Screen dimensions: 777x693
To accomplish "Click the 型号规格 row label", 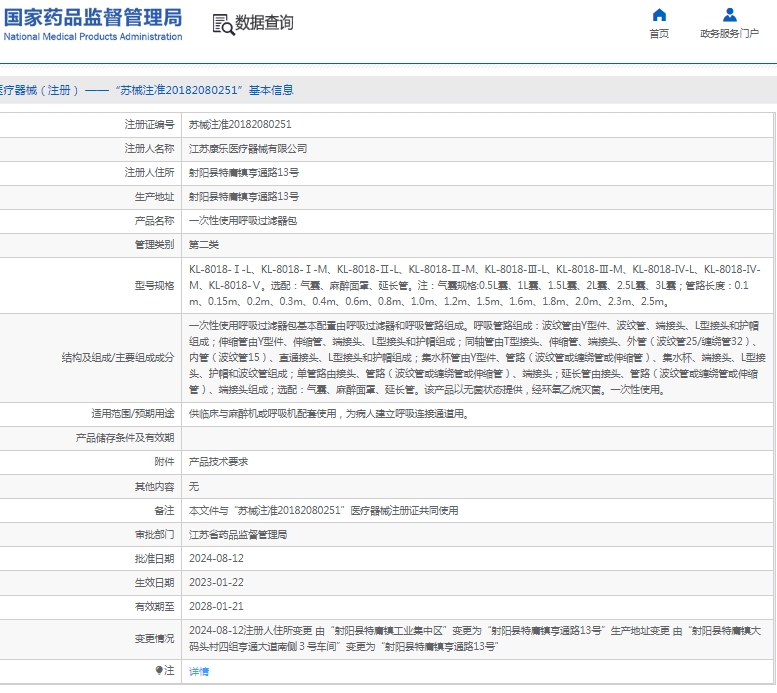I will [154, 285].
